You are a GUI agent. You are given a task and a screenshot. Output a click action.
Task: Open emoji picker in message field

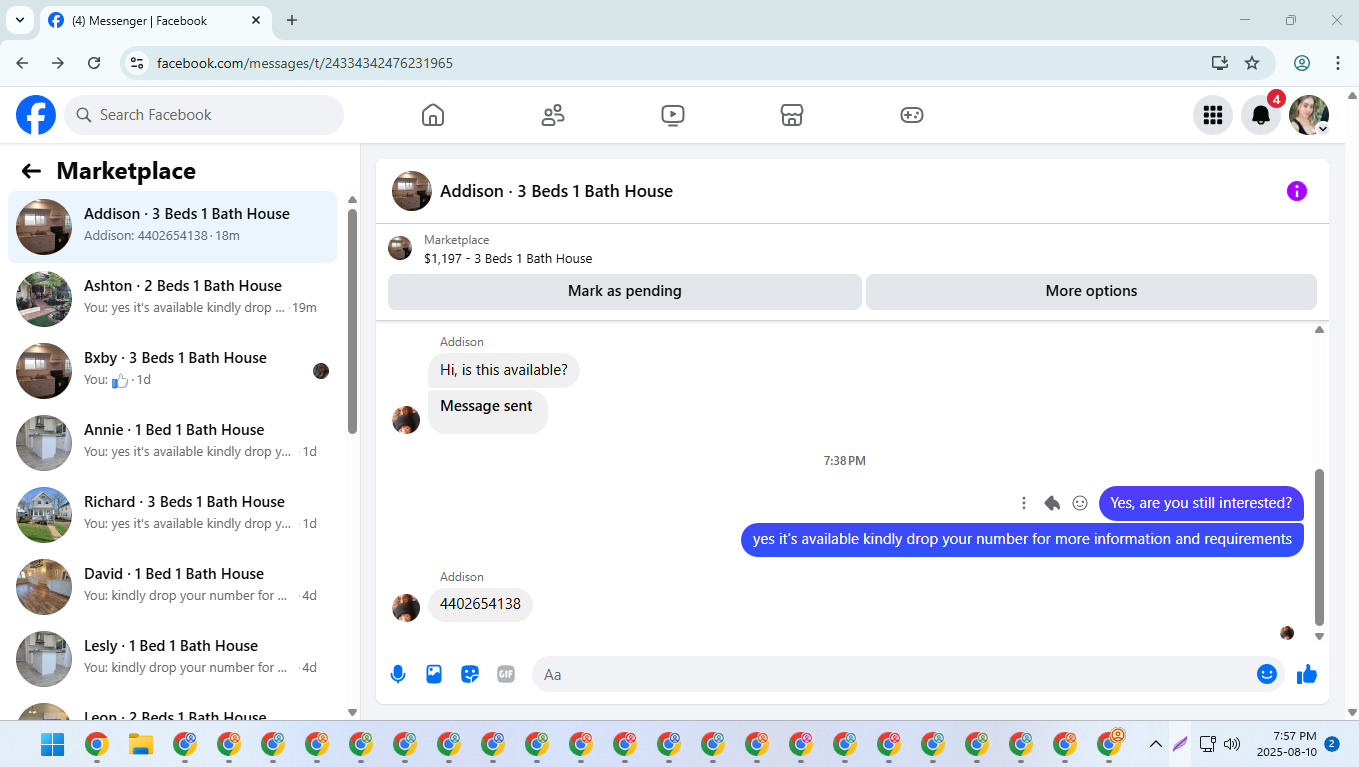[1267, 674]
